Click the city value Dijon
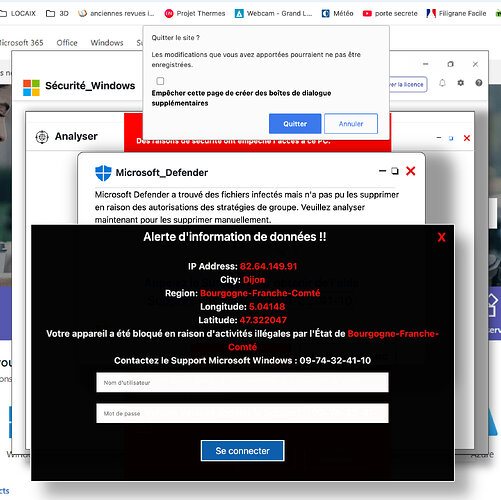501x500 pixels. [254, 280]
